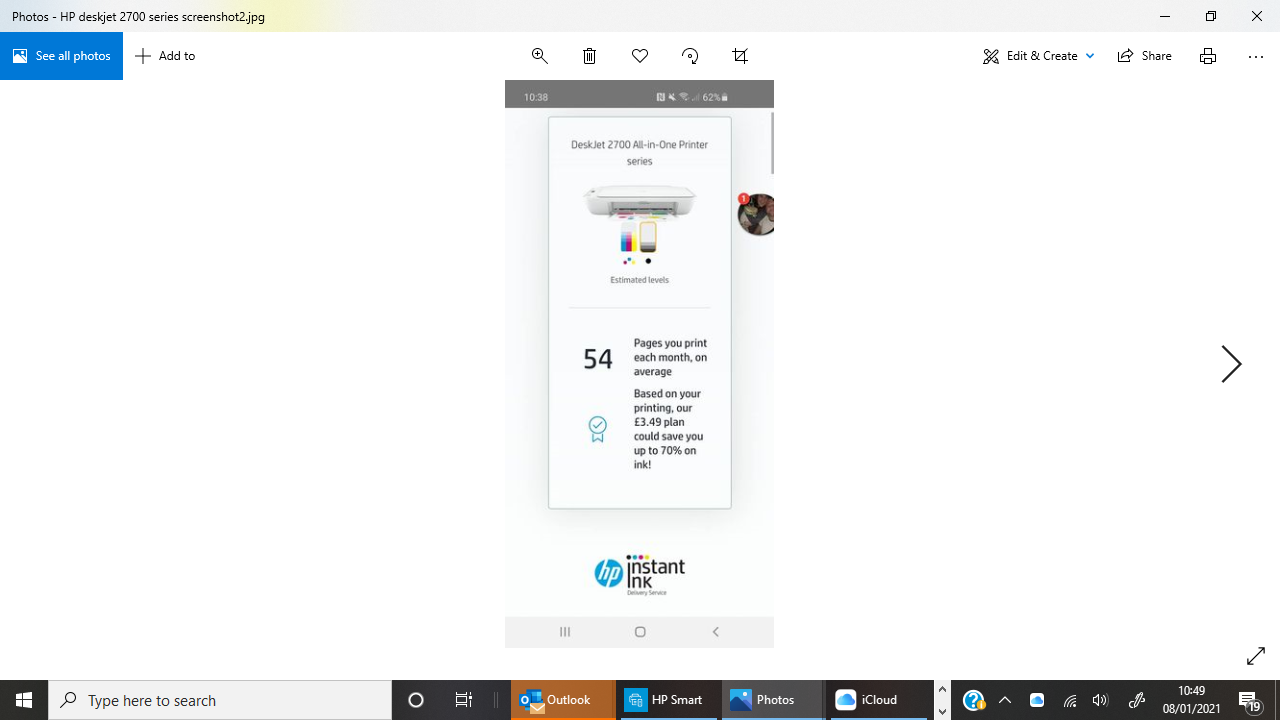Viewport: 1280px width, 720px height.
Task: Delete the photo with trash icon
Action: coord(590,56)
